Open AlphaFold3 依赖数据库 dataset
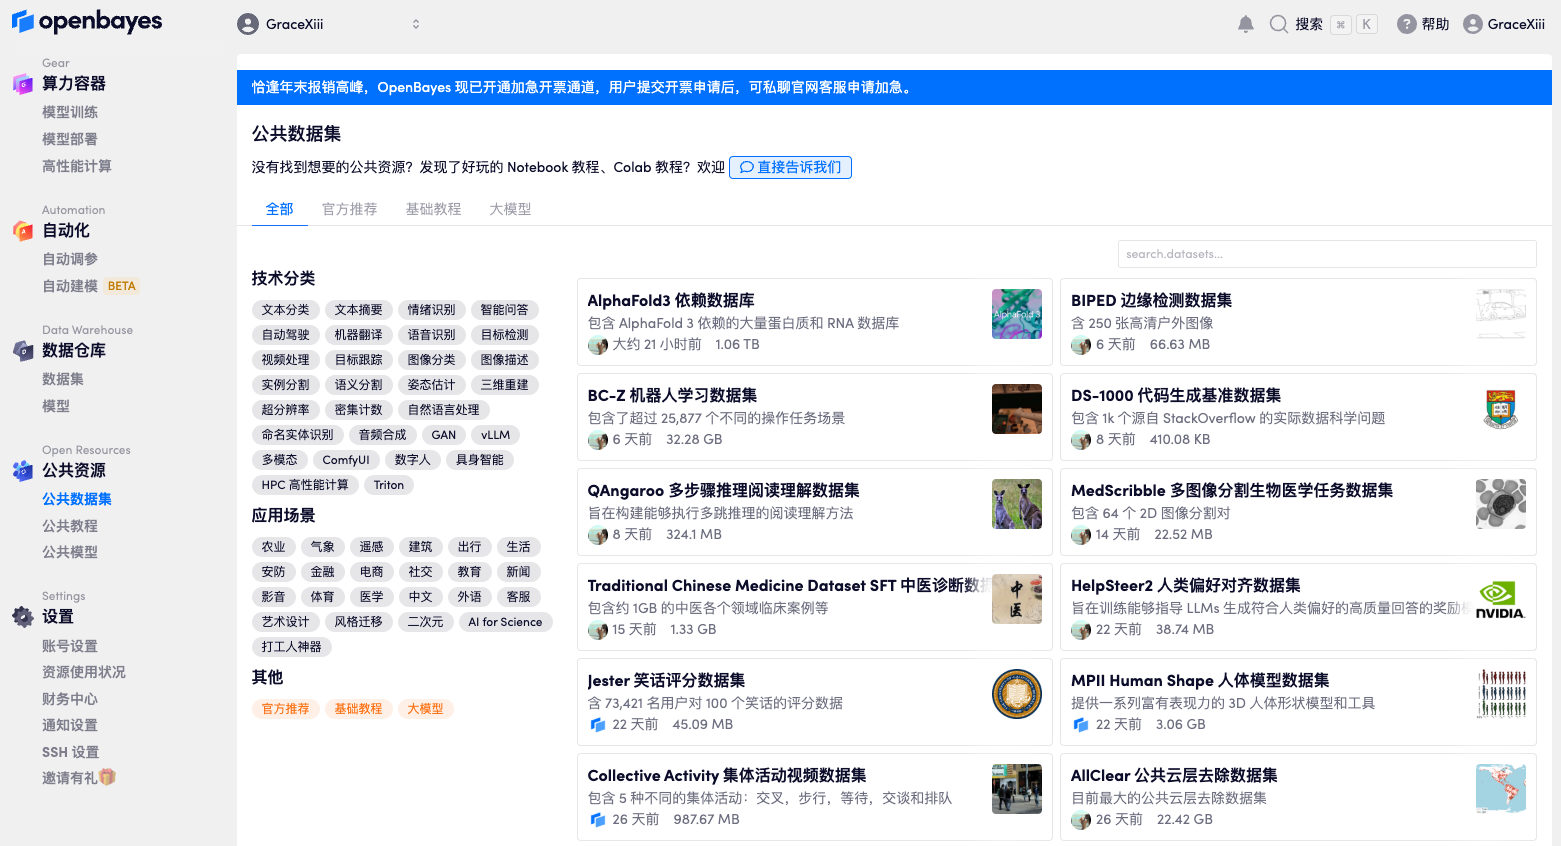 click(x=671, y=300)
